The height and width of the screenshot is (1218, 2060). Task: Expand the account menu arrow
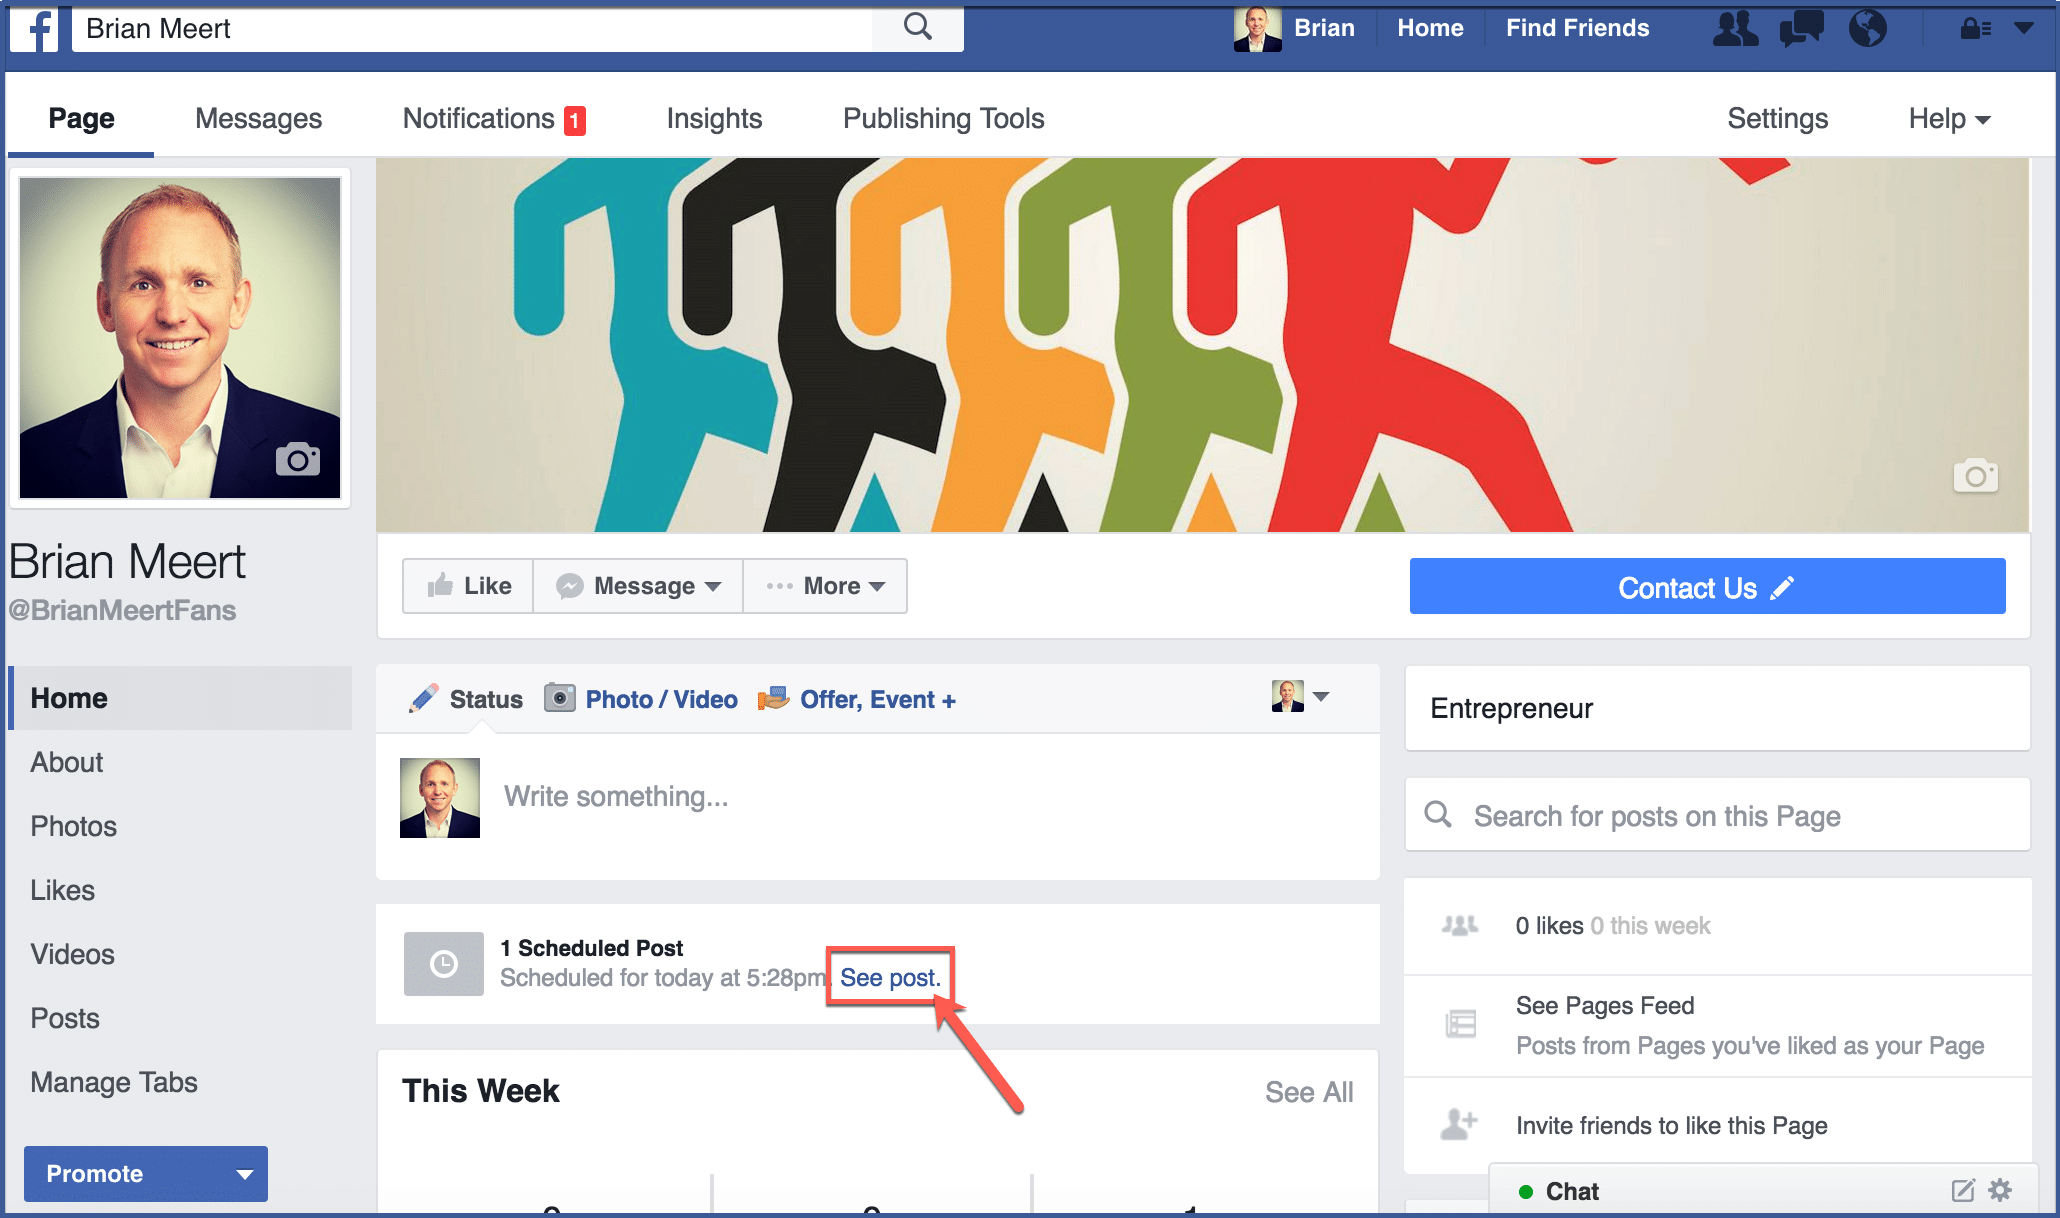pos(2024,28)
